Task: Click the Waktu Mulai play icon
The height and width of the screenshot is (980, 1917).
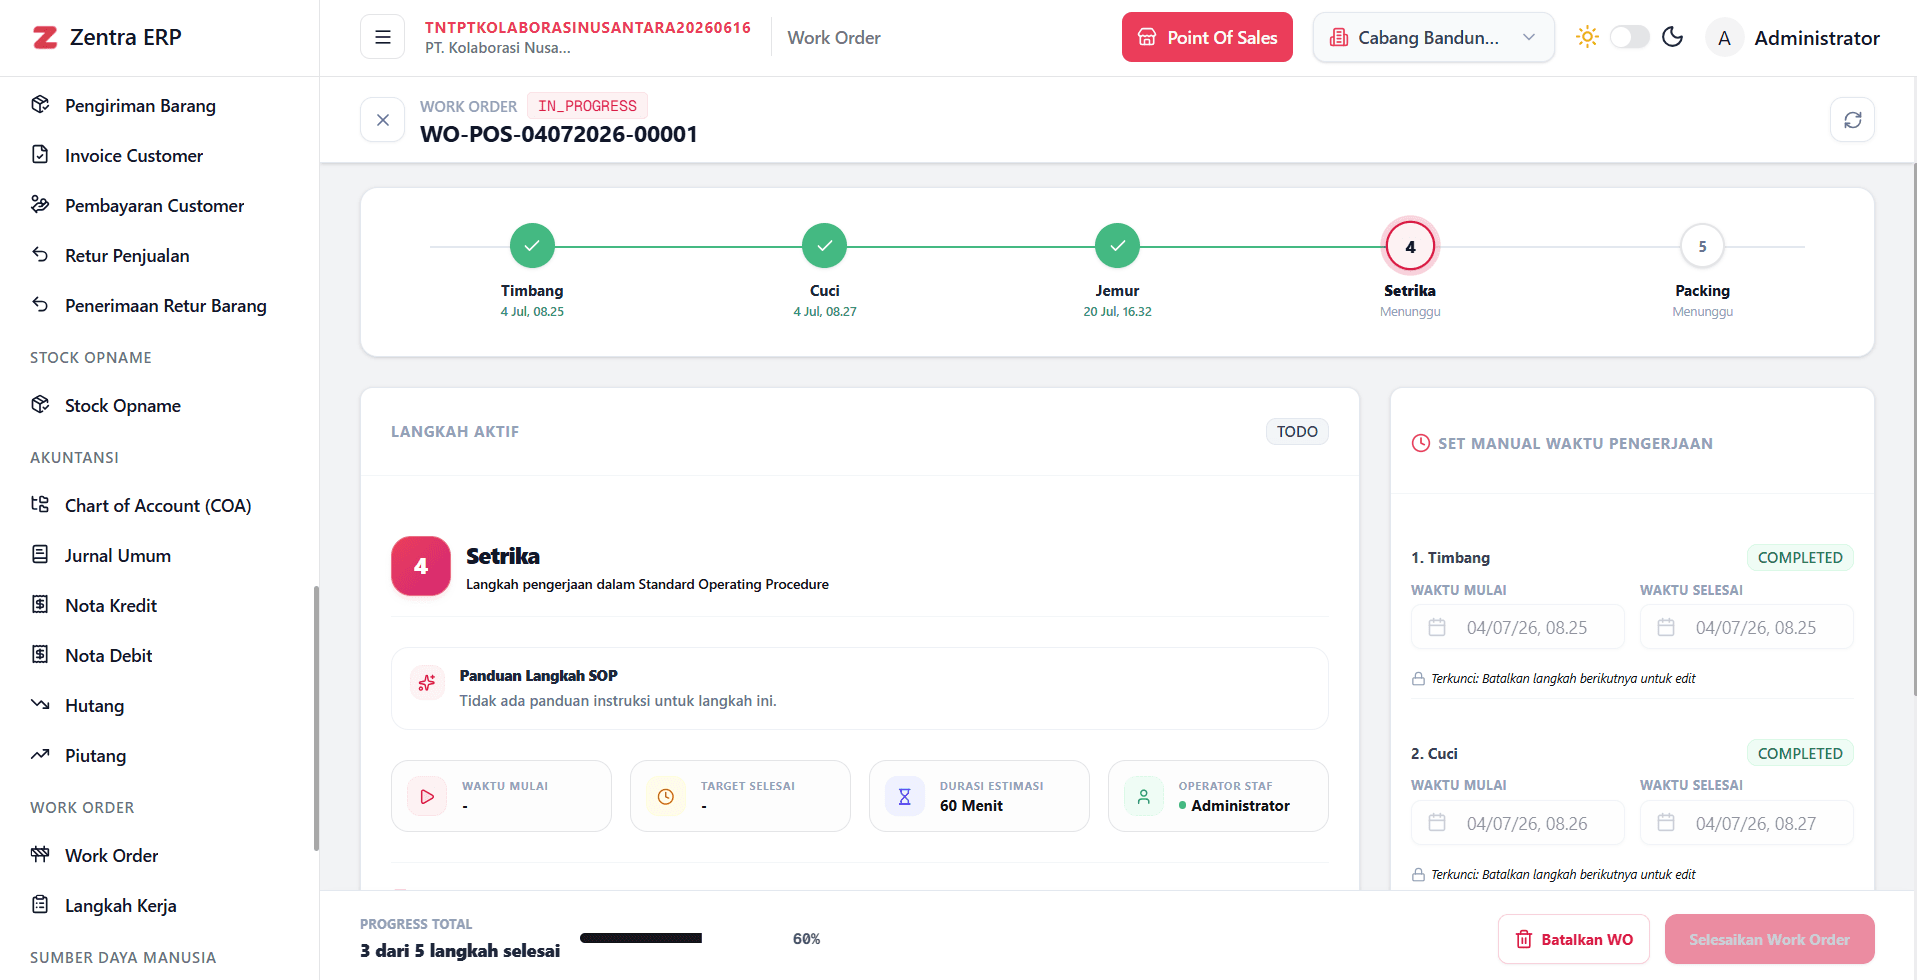Action: point(427,797)
